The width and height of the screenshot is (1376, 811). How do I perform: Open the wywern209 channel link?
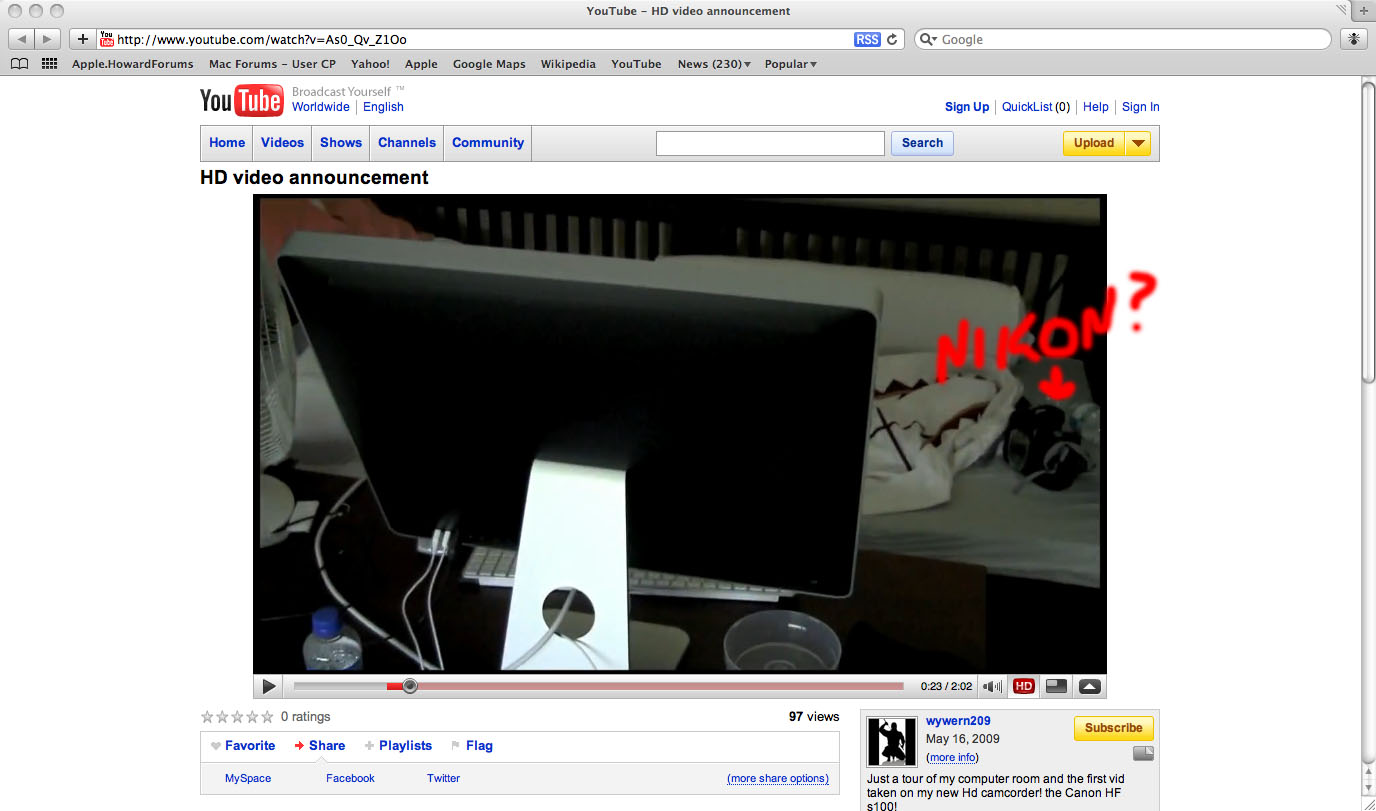pos(958,721)
